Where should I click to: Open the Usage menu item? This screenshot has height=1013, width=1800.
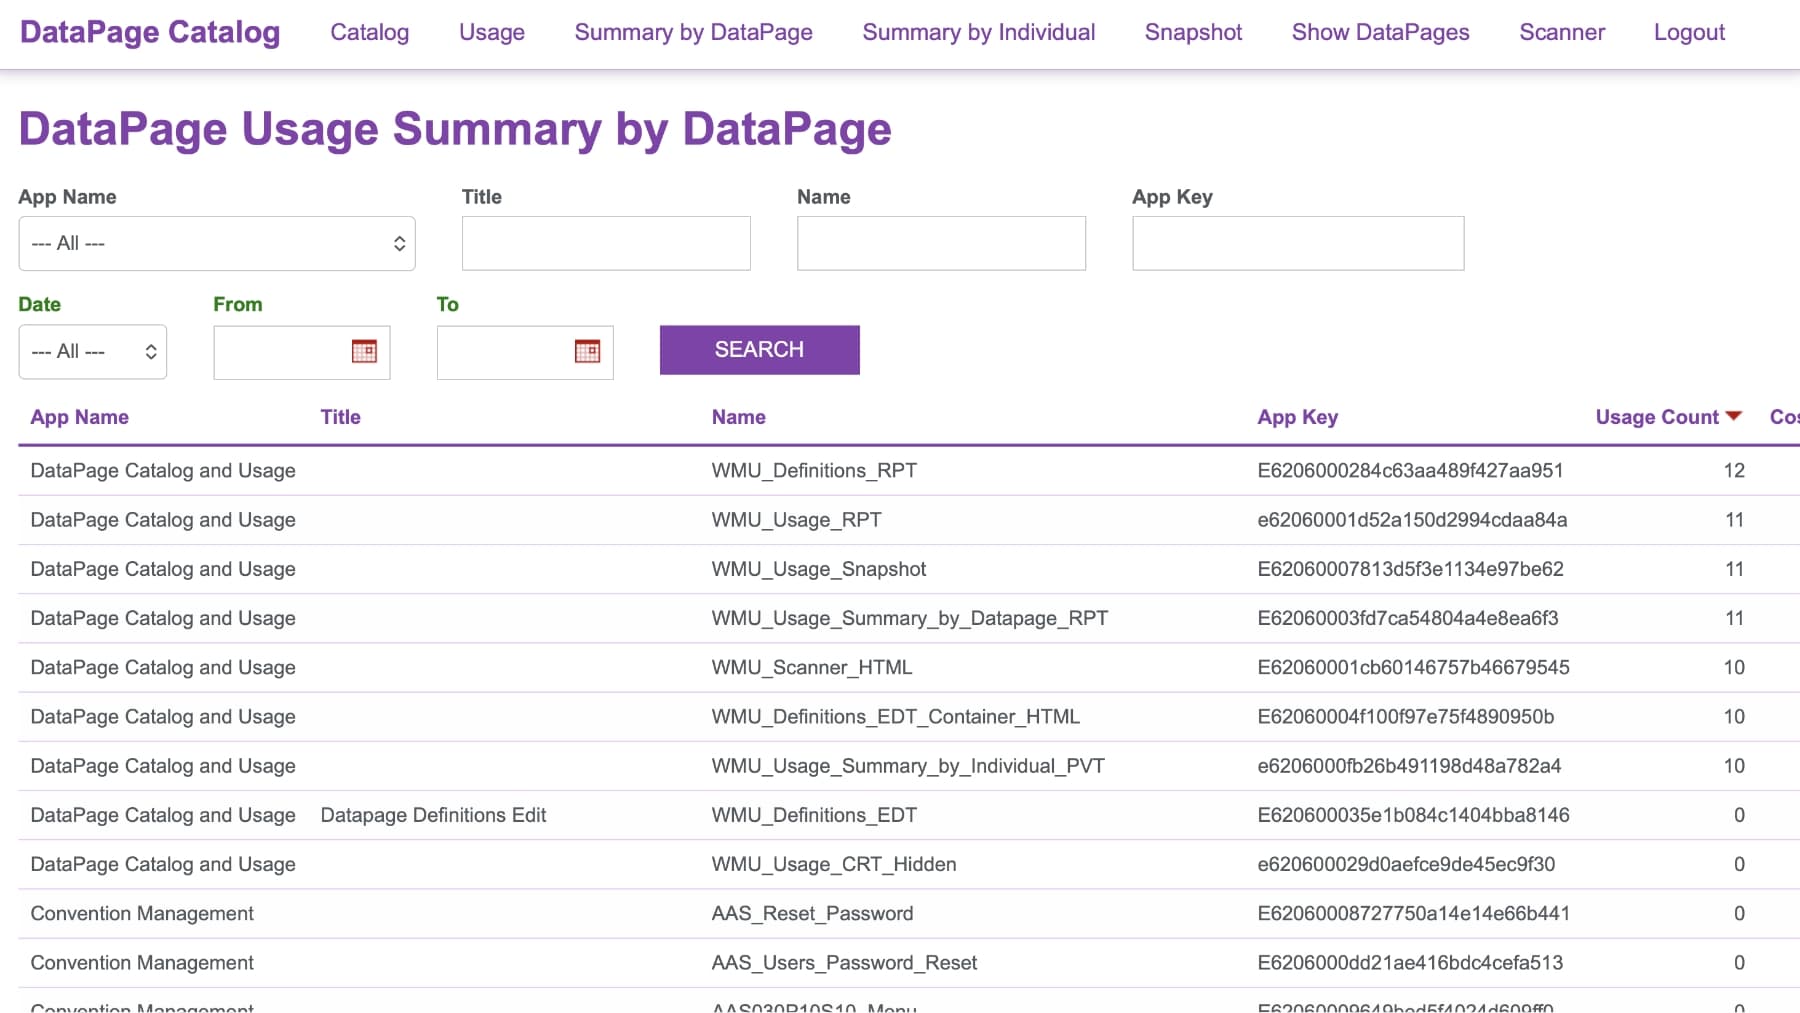coord(492,32)
